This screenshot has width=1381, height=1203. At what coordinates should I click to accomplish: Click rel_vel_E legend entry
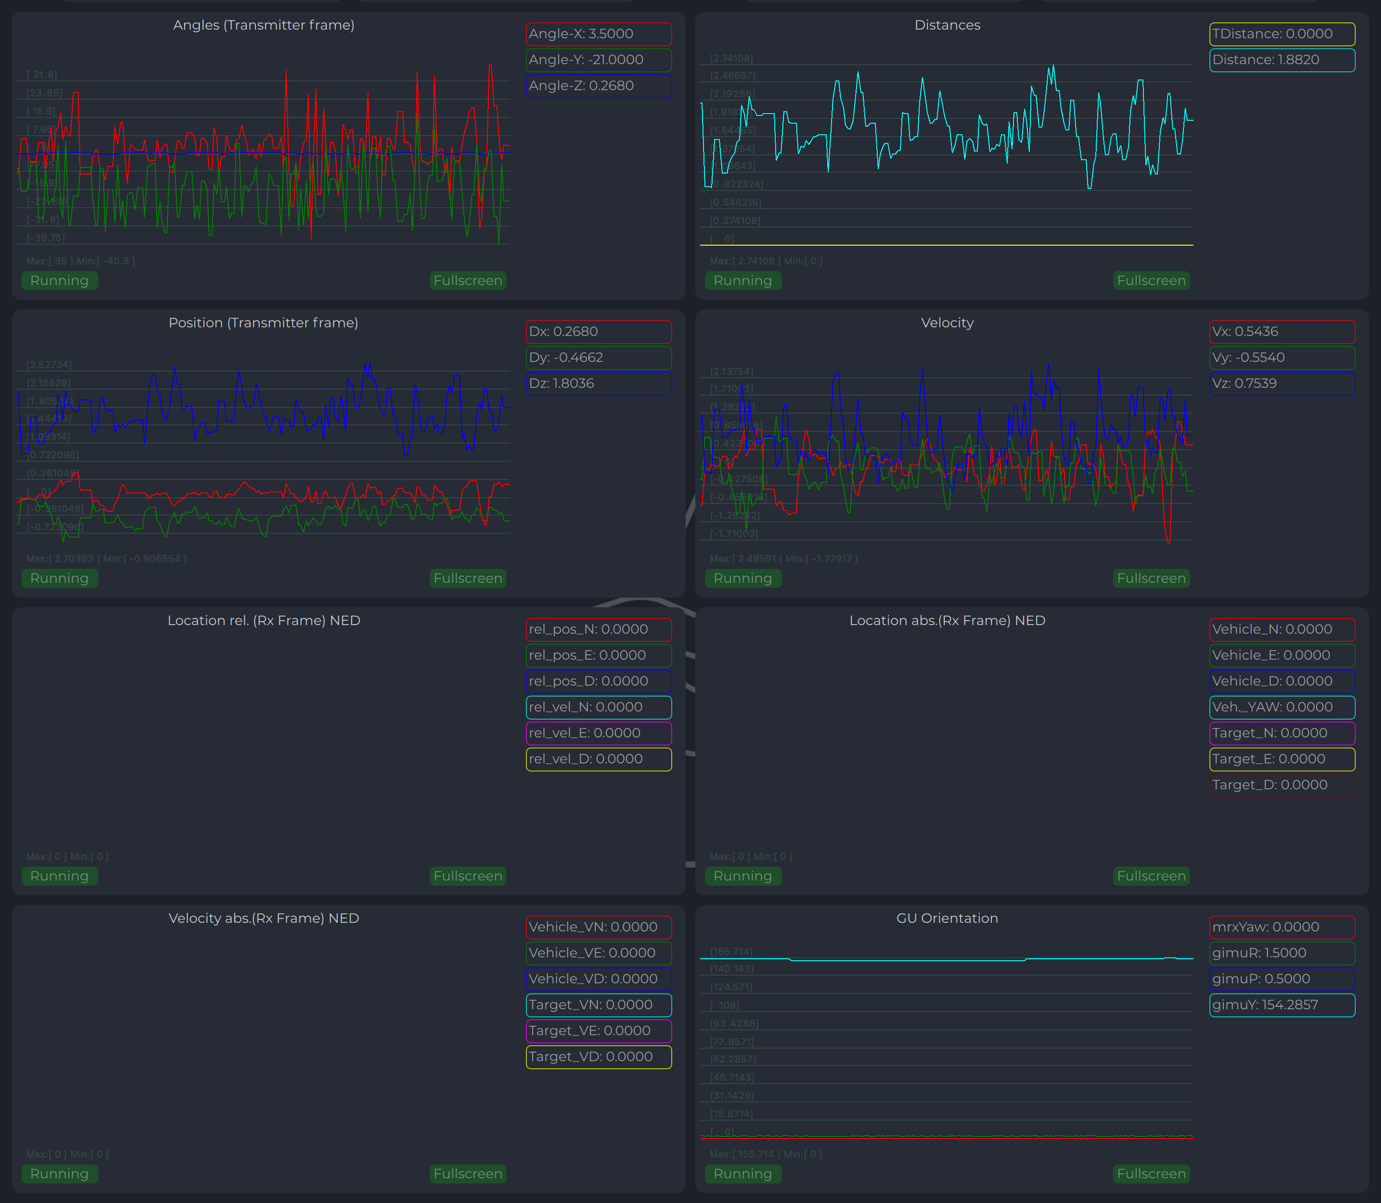[x=599, y=733]
